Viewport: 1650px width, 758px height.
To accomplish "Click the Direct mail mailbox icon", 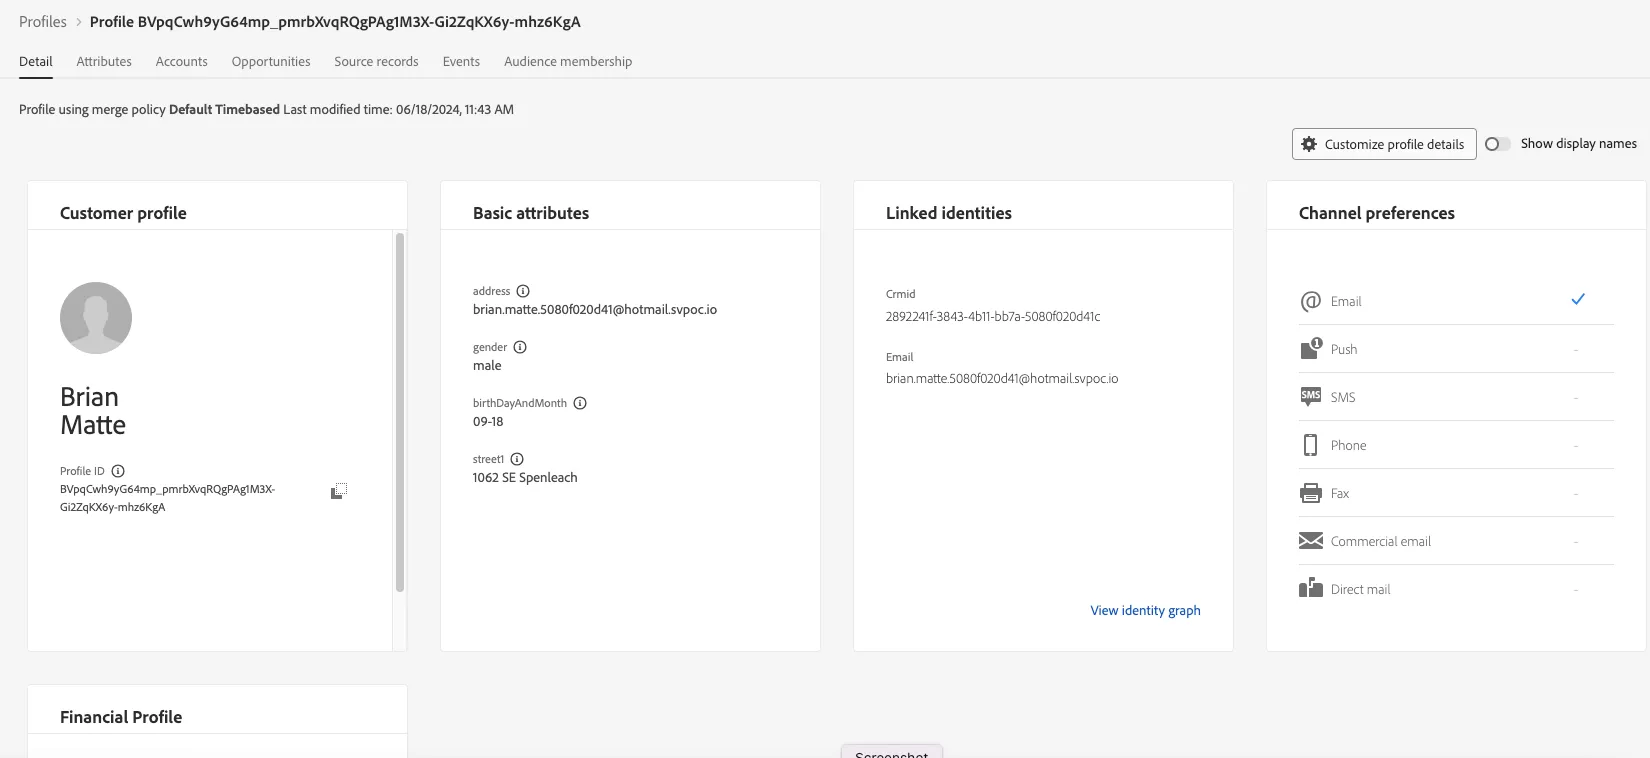I will tap(1310, 588).
